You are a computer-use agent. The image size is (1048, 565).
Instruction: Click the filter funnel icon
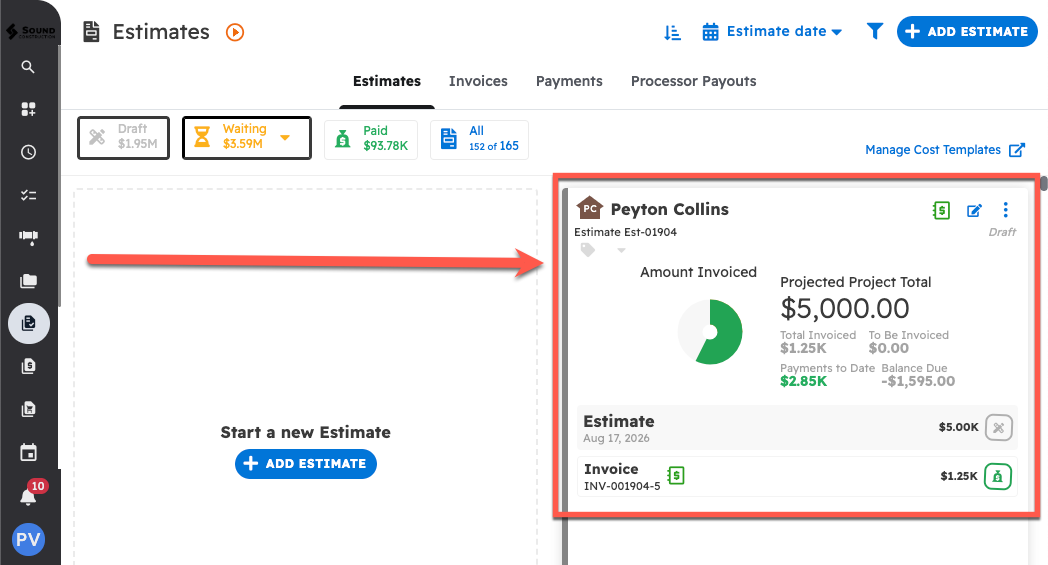click(875, 31)
